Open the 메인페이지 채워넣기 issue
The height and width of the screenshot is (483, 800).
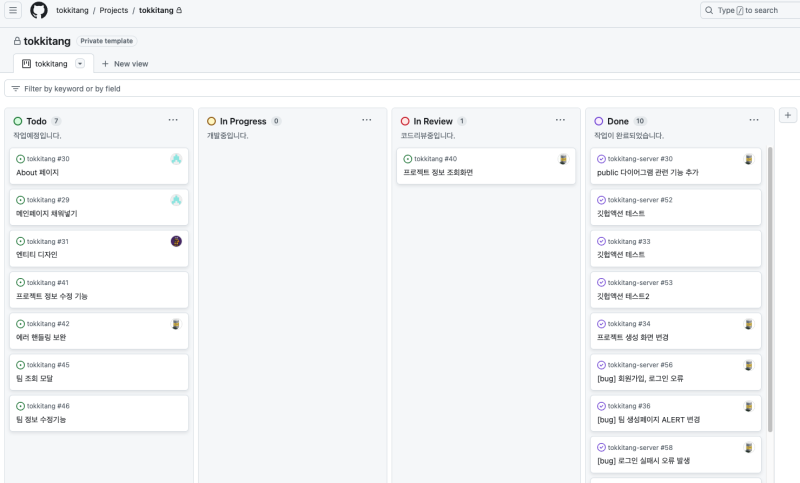[47, 213]
